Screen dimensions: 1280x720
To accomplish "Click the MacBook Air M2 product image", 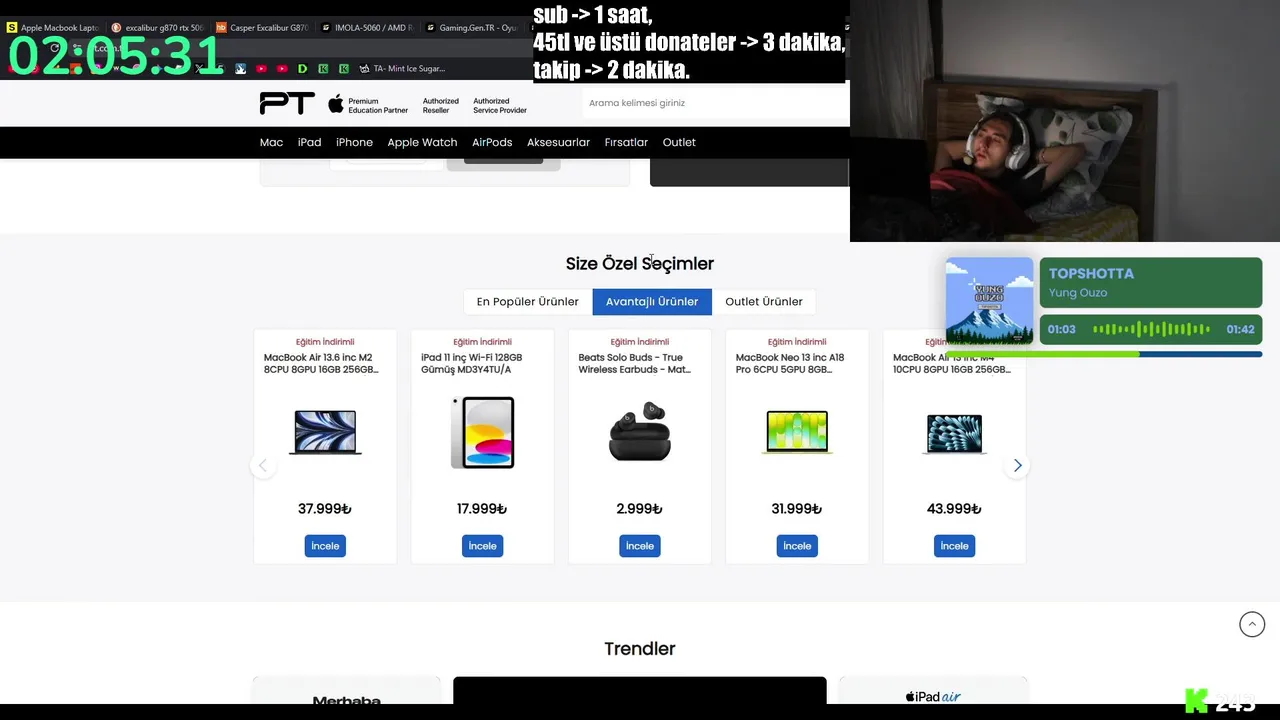I will (x=325, y=432).
